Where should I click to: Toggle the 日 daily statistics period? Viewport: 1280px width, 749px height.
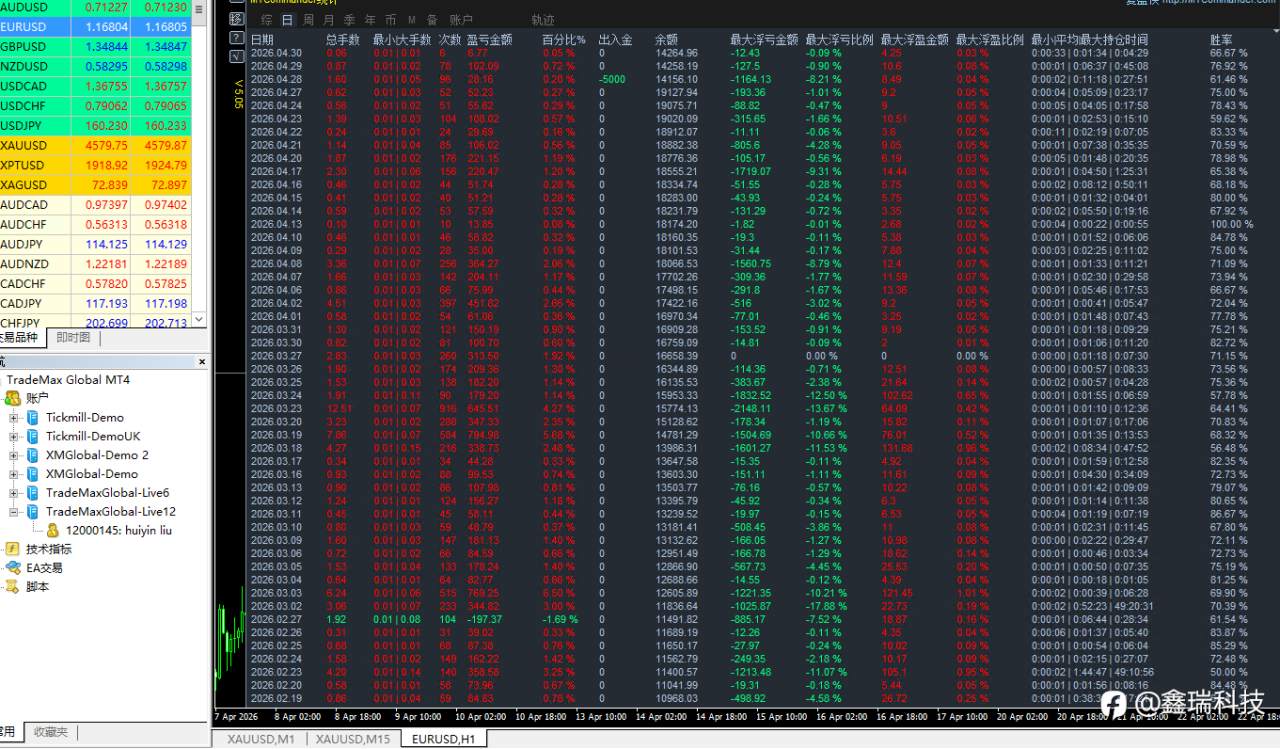pyautogui.click(x=288, y=20)
